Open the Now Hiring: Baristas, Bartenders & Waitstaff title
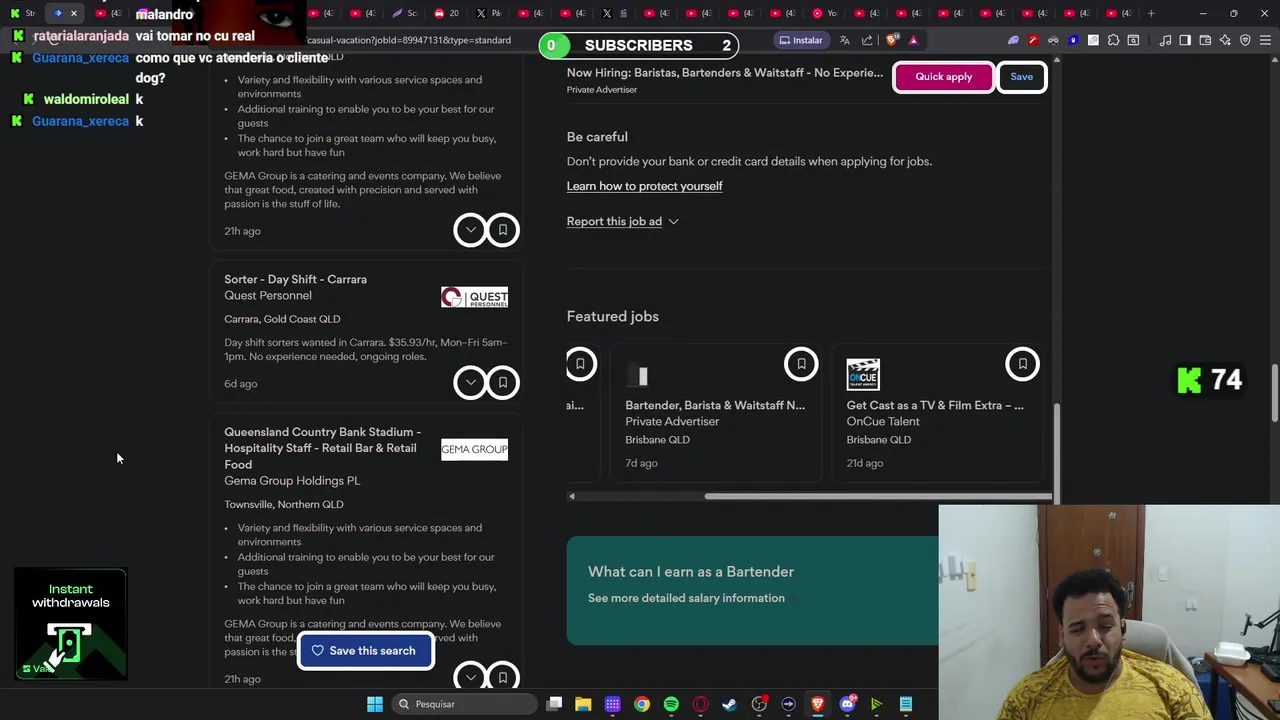The image size is (1280, 720). 725,73
